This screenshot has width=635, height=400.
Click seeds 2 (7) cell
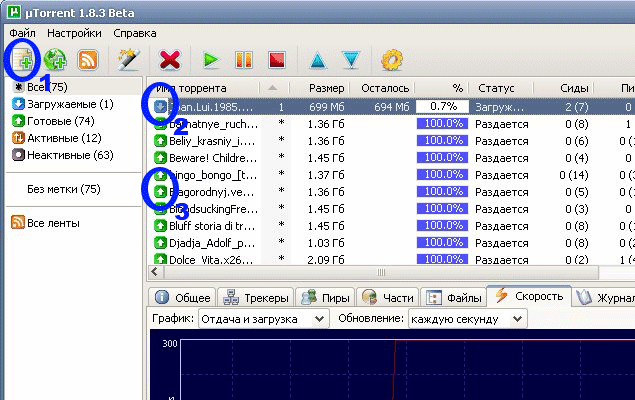pyautogui.click(x=577, y=107)
